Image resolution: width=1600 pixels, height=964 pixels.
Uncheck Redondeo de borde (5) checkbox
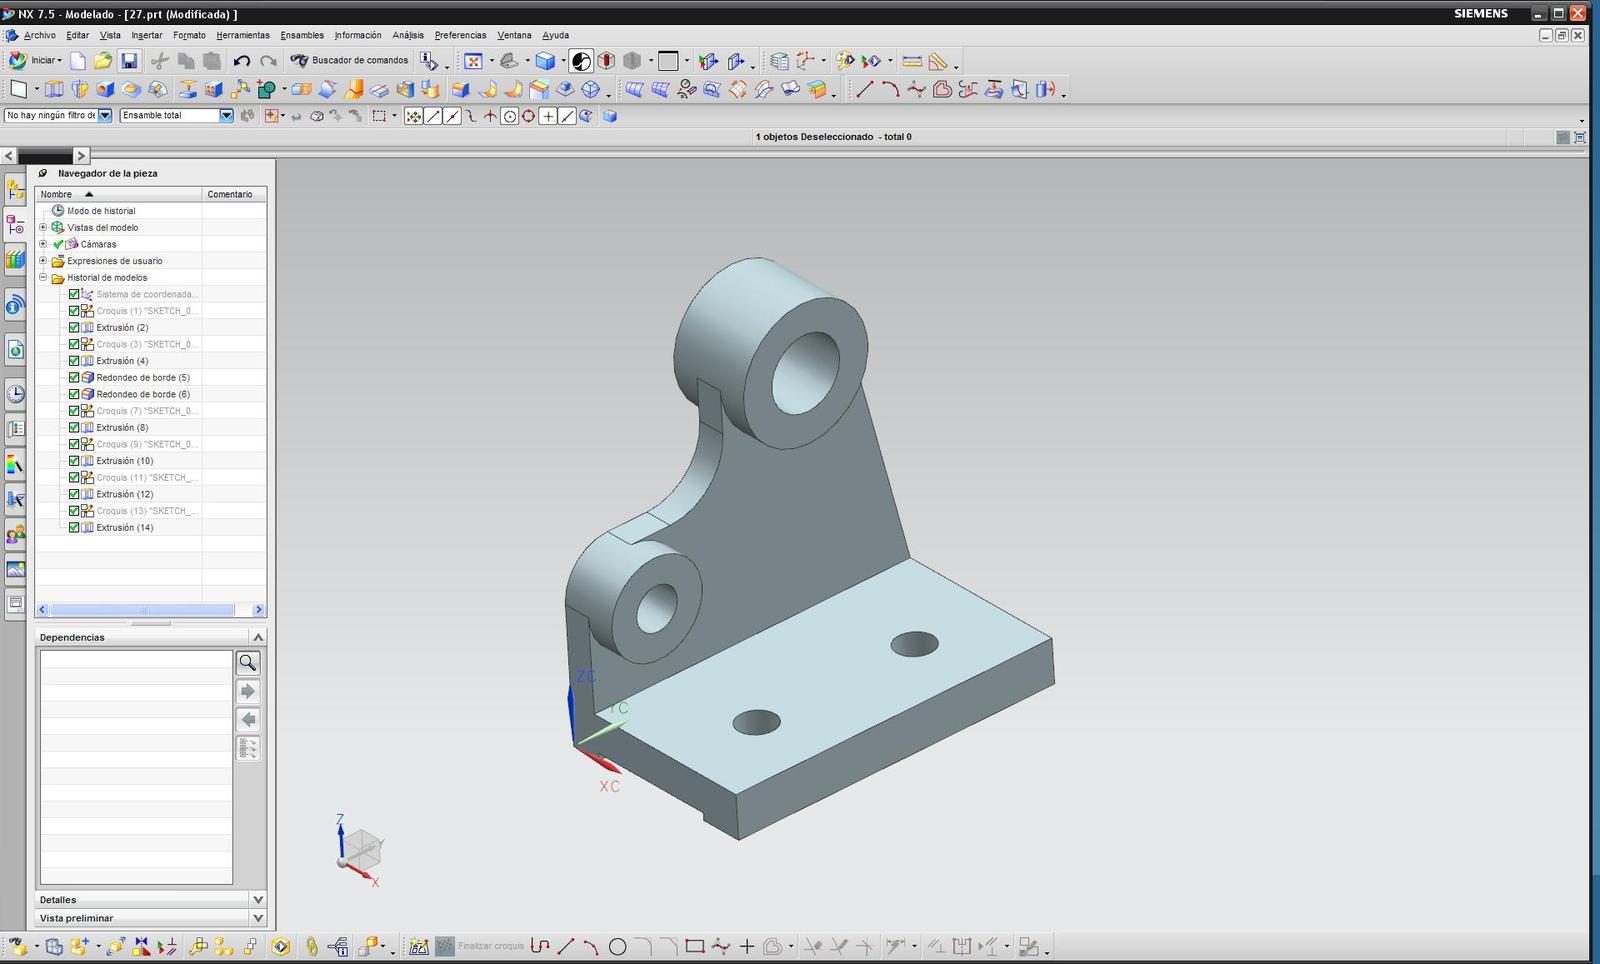pos(74,378)
